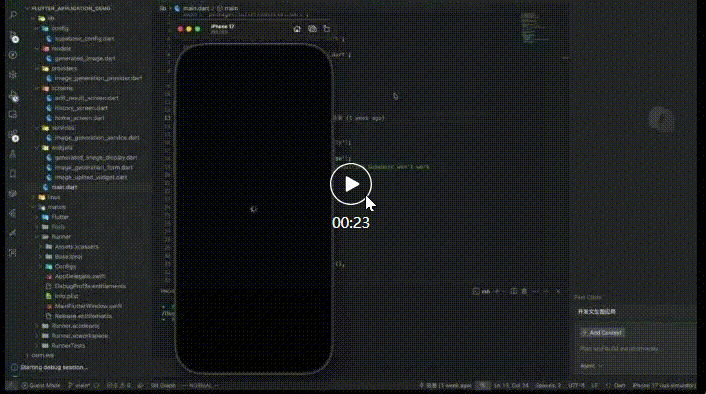Click the UTF-8 encoding status item
This screenshot has width=706, height=394.
[x=576, y=385]
